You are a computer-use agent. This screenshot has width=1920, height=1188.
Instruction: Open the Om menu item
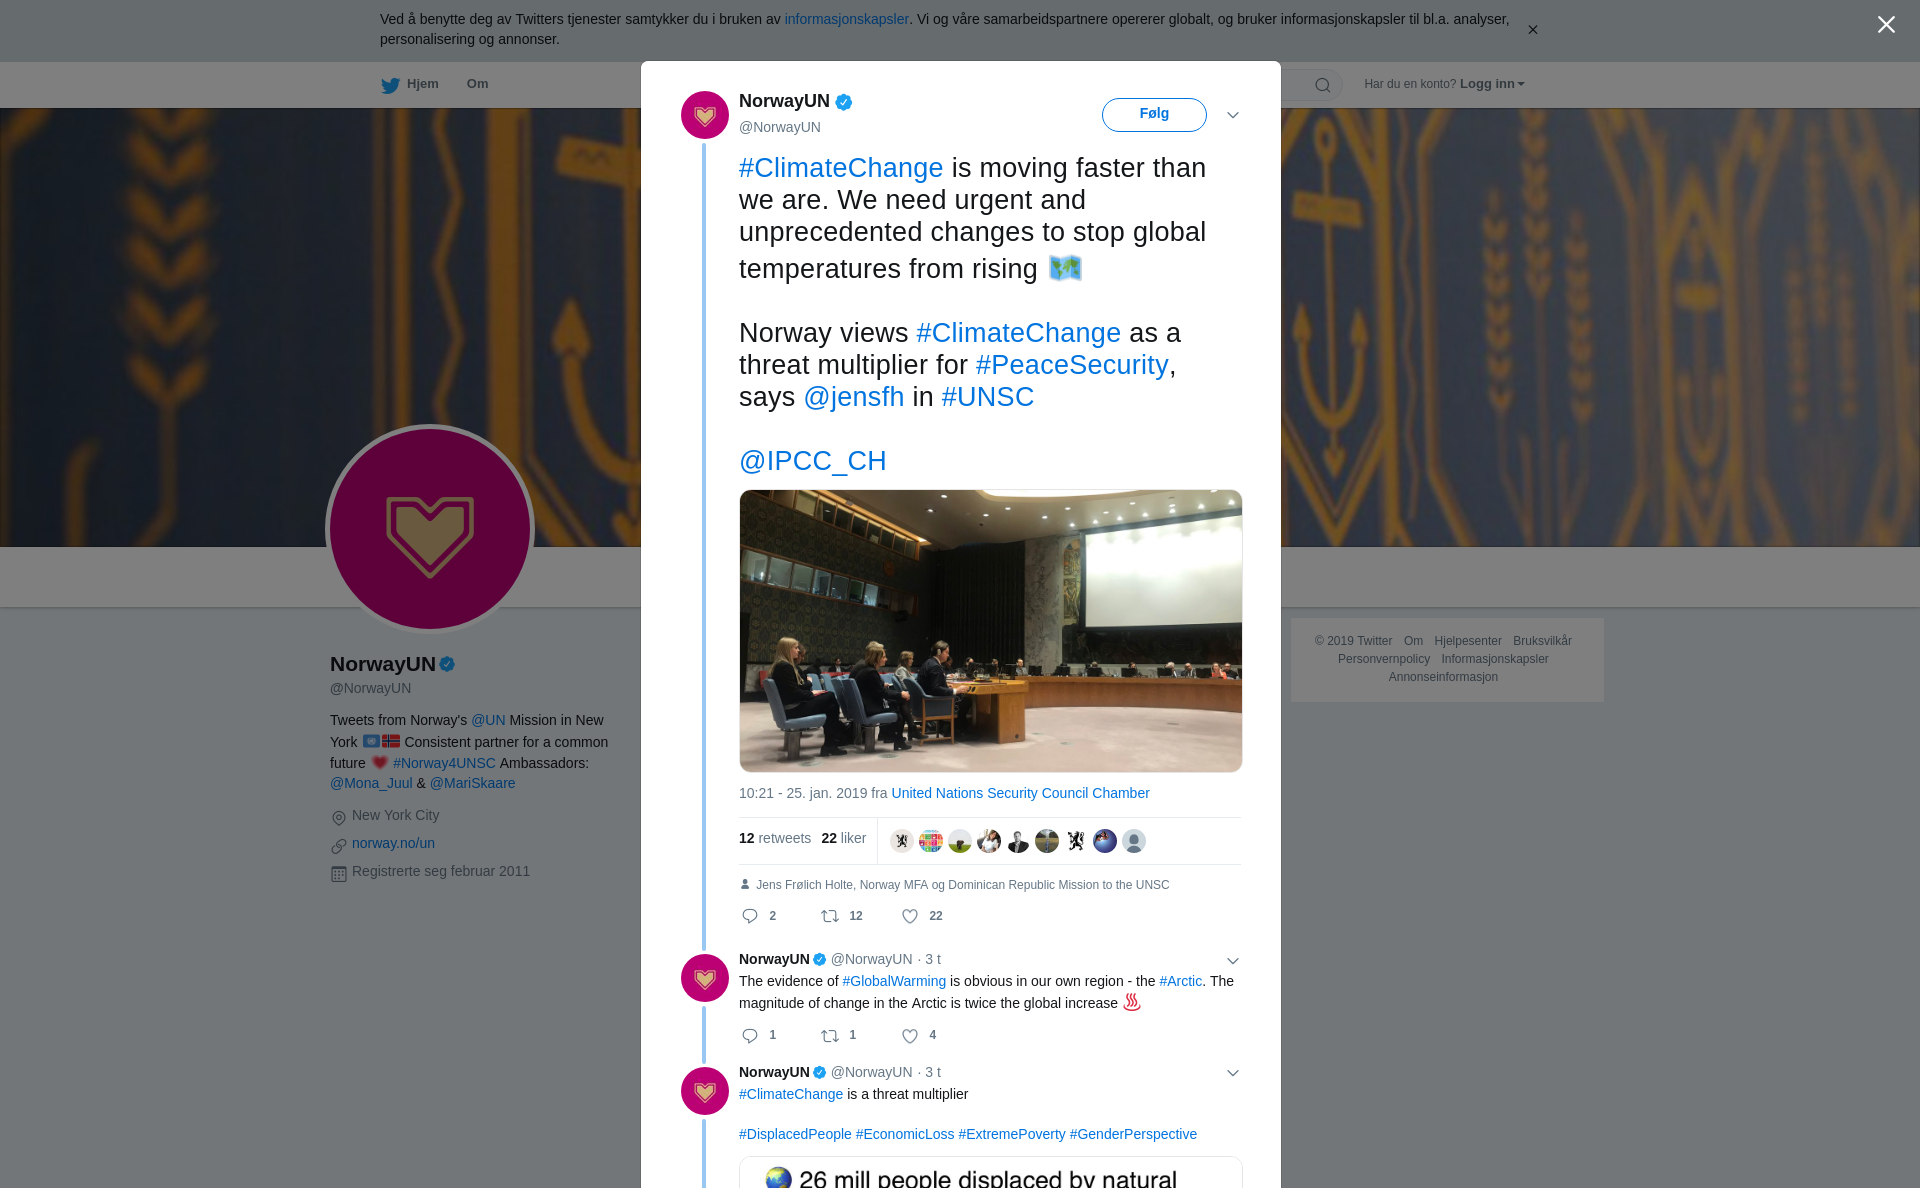[x=477, y=84]
